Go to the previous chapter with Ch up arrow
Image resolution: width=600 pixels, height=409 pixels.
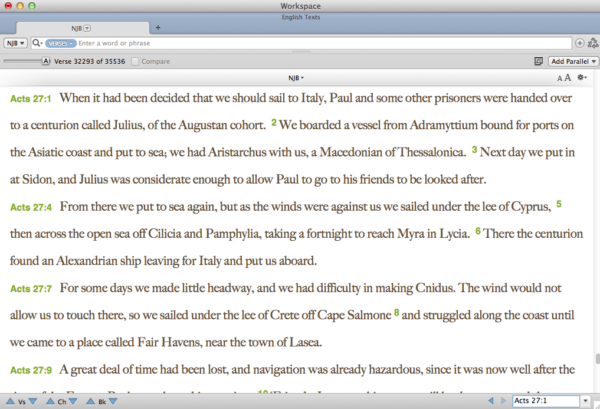[50, 401]
